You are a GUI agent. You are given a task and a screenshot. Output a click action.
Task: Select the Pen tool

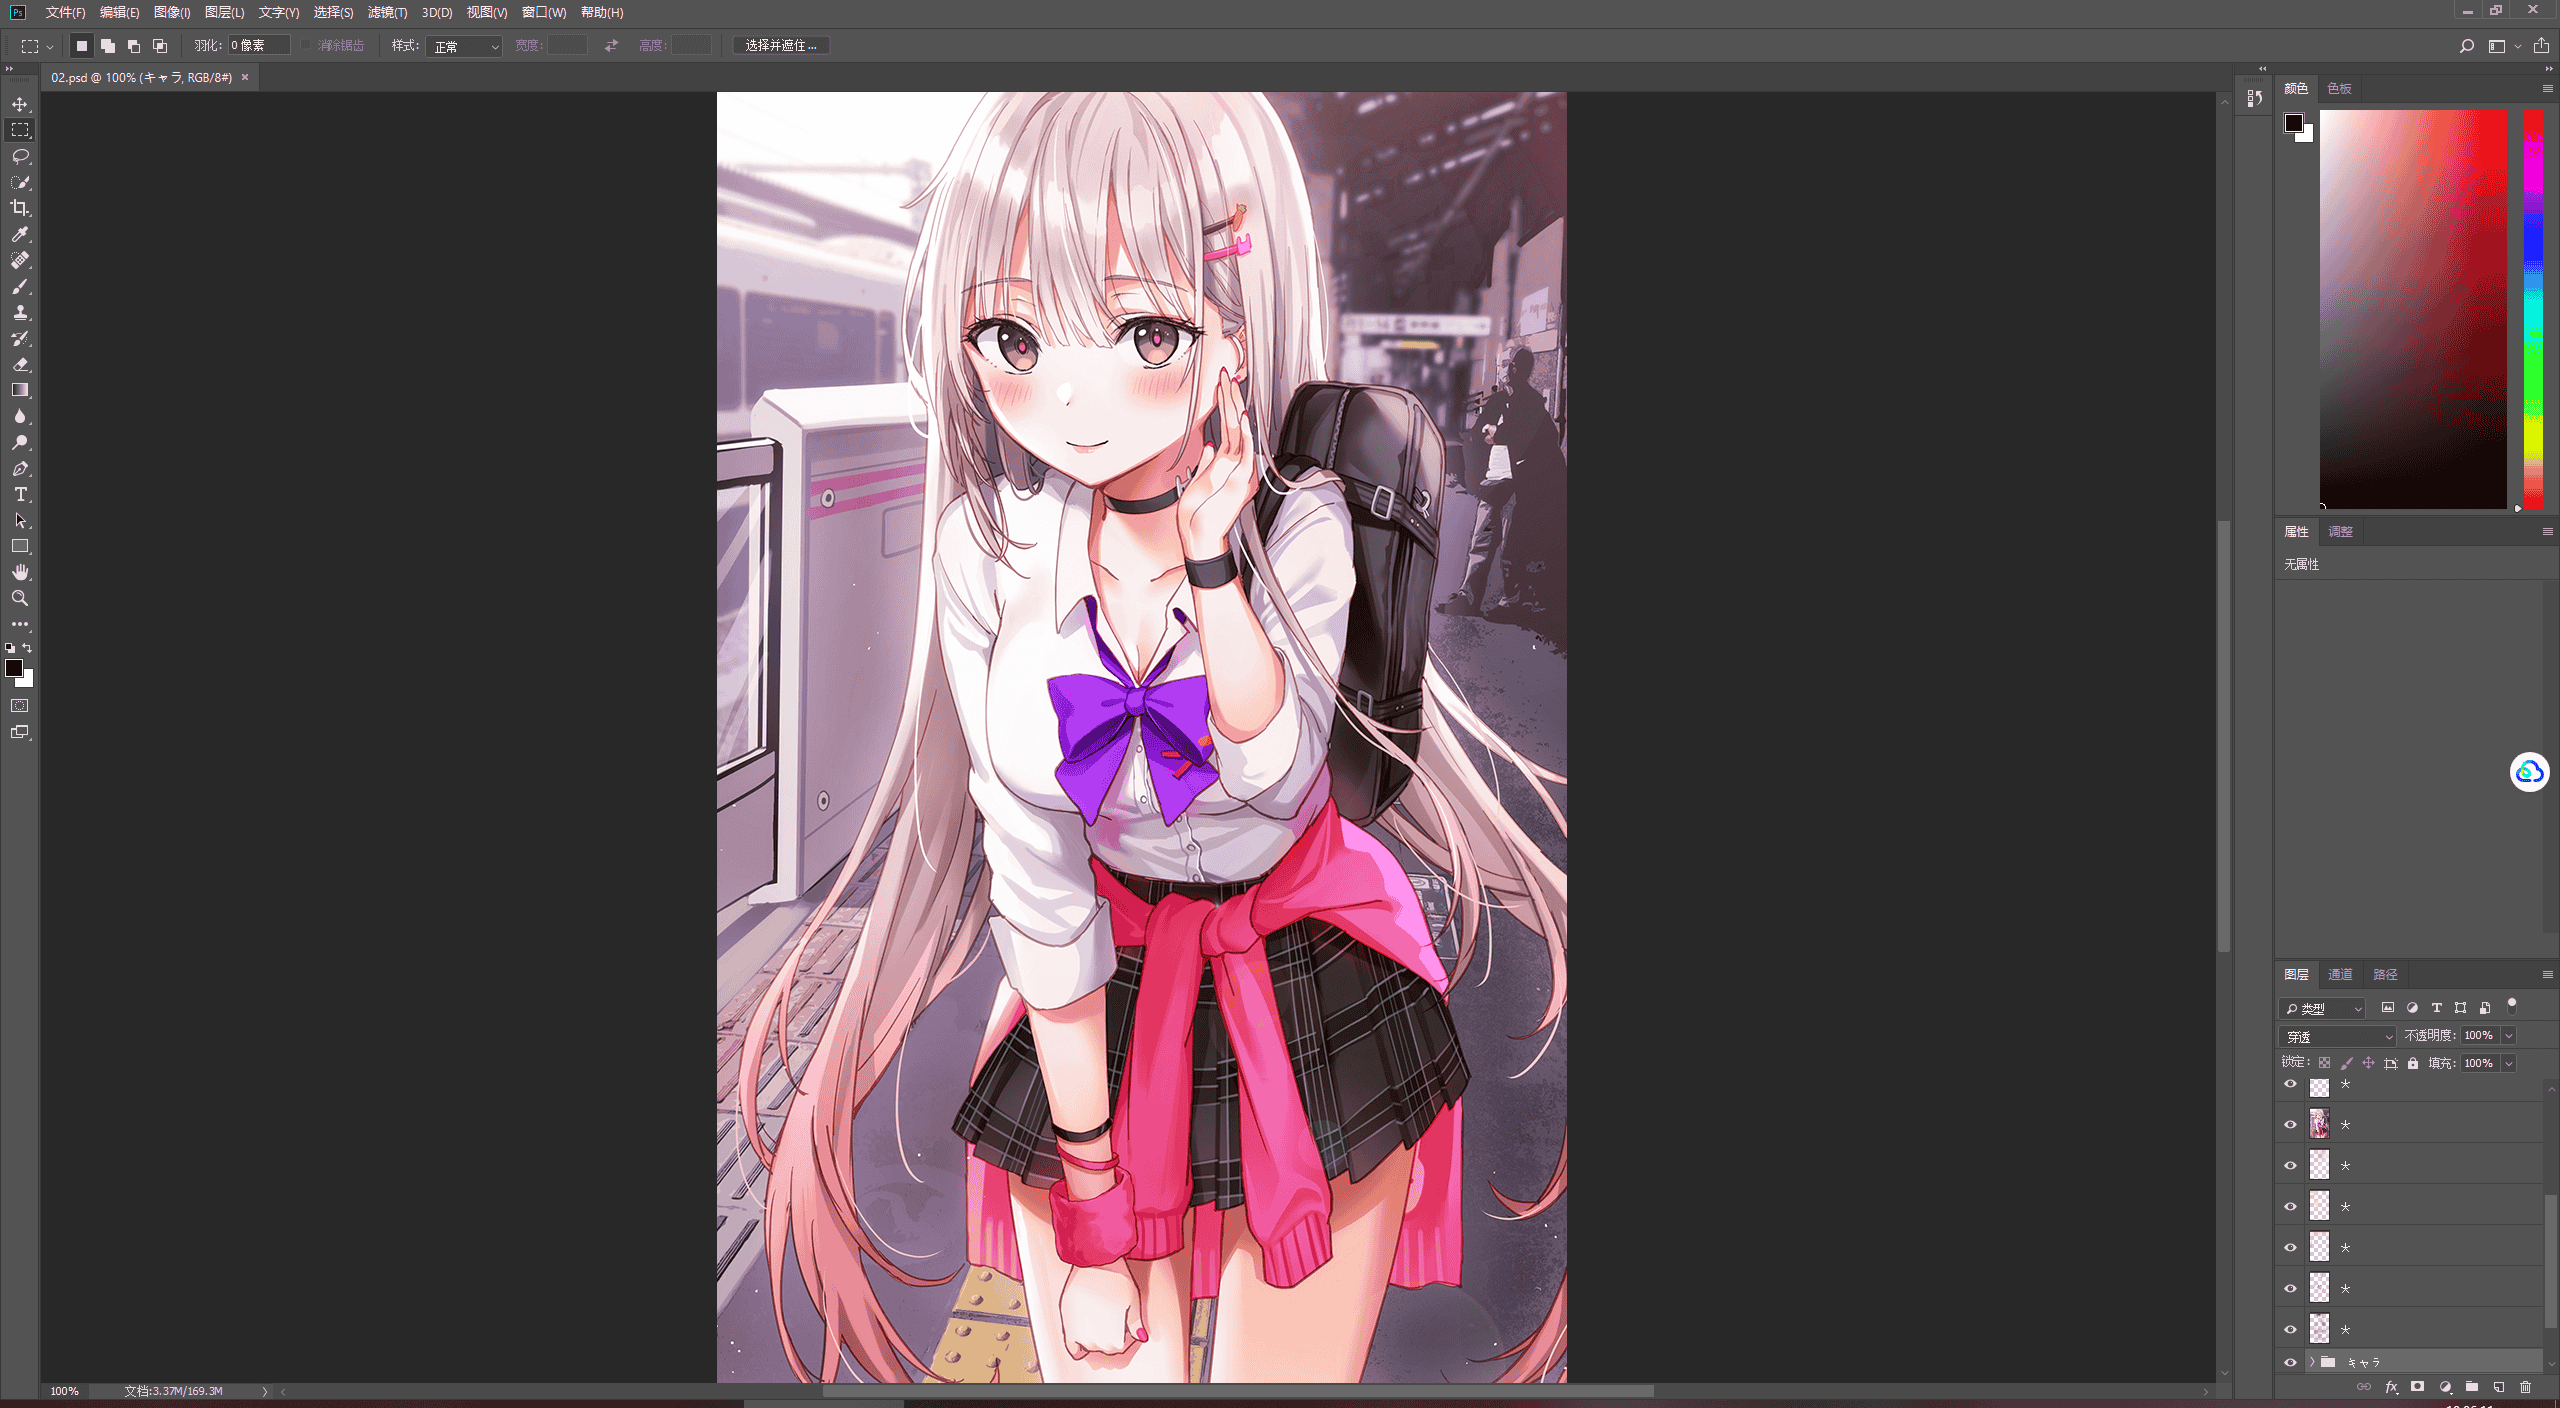tap(20, 468)
